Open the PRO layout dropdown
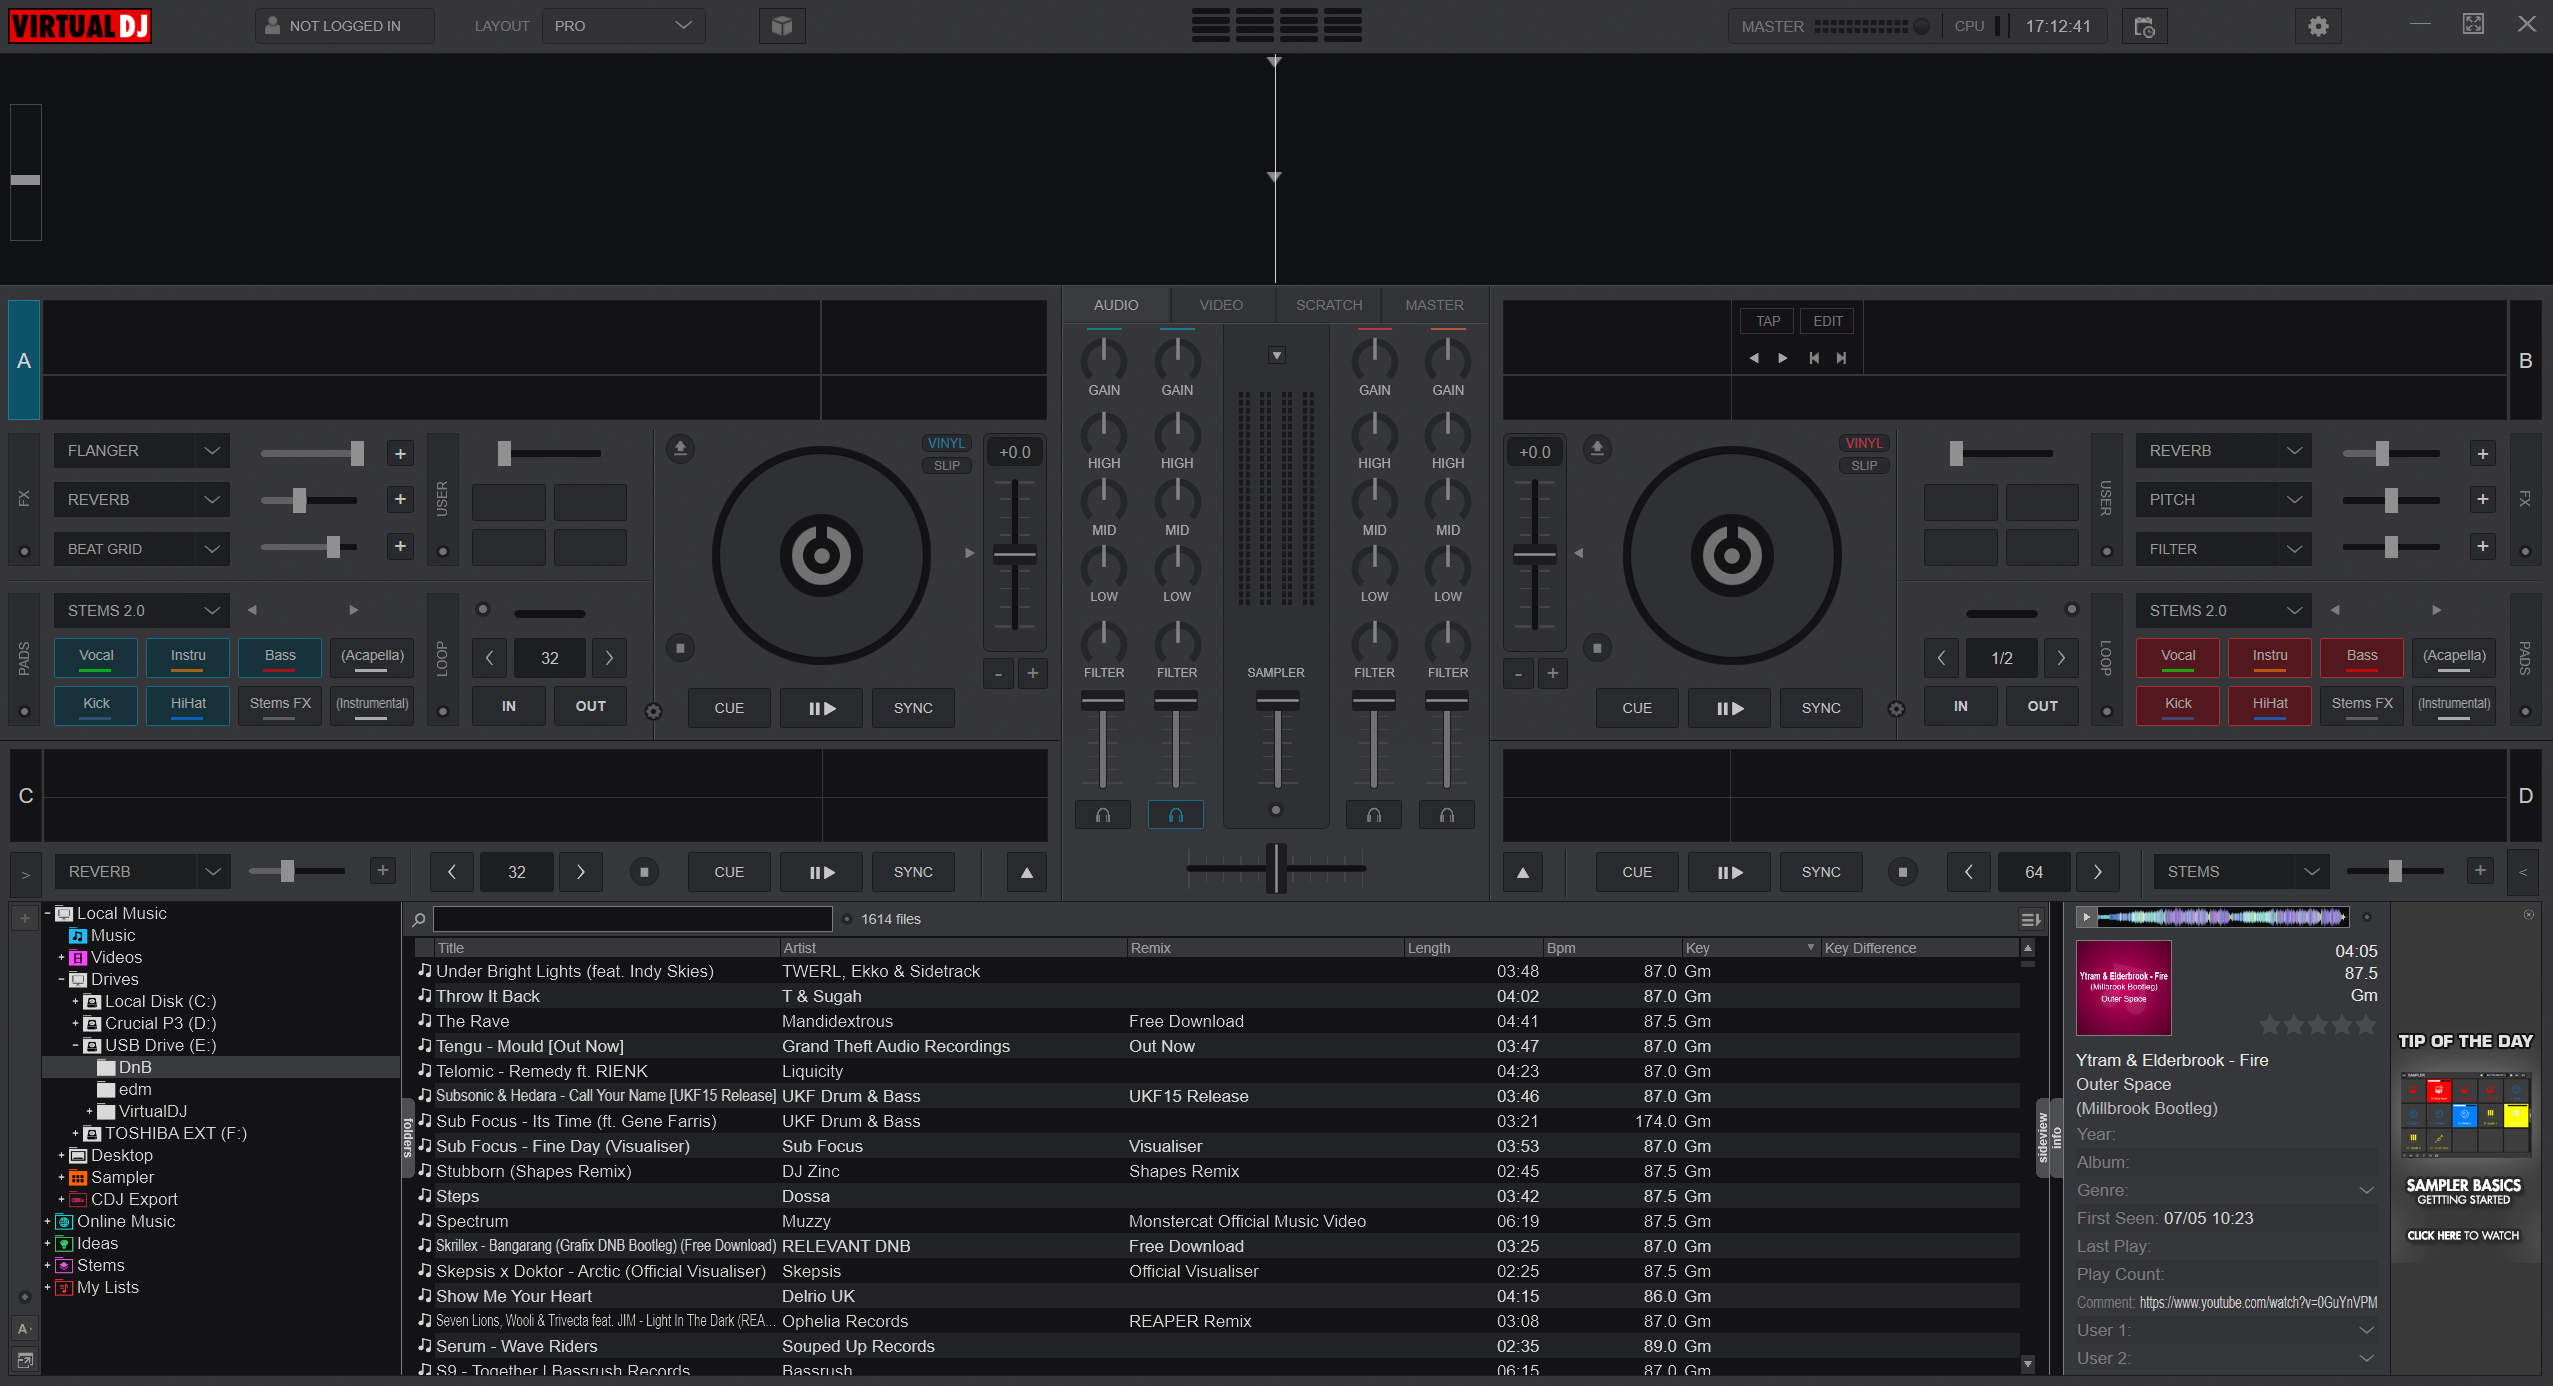 pos(623,26)
